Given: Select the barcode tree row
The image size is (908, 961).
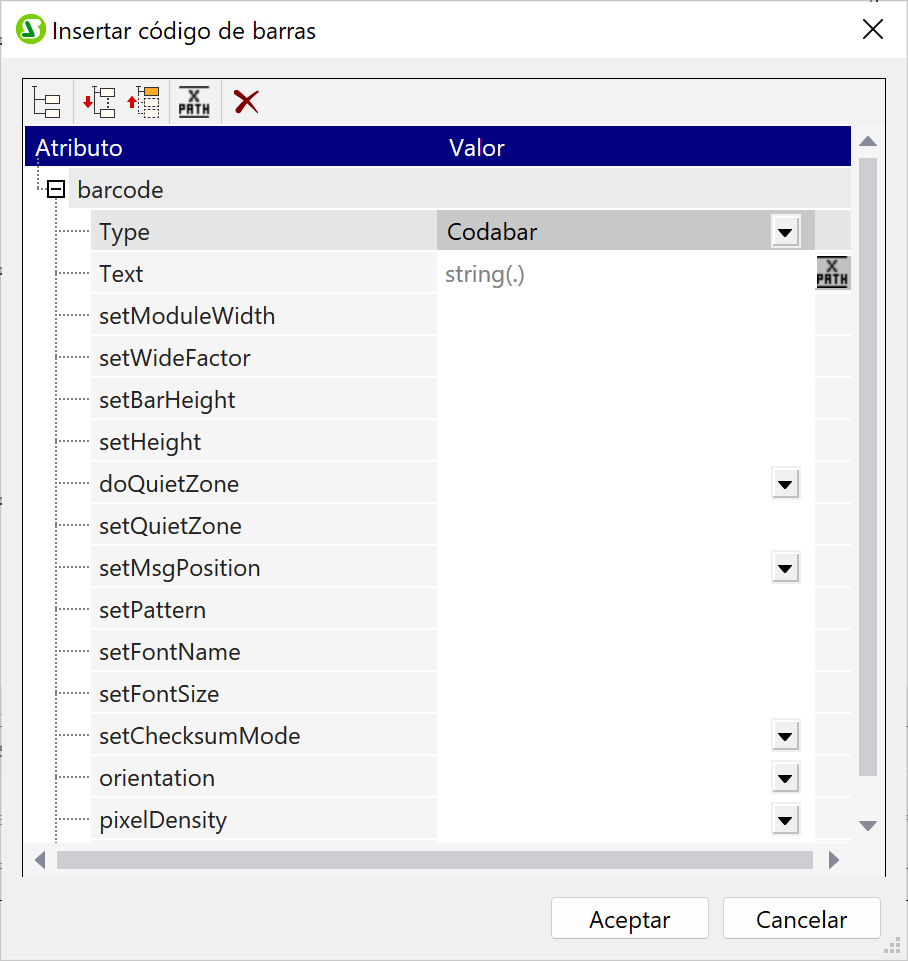Looking at the screenshot, I should pos(460,189).
